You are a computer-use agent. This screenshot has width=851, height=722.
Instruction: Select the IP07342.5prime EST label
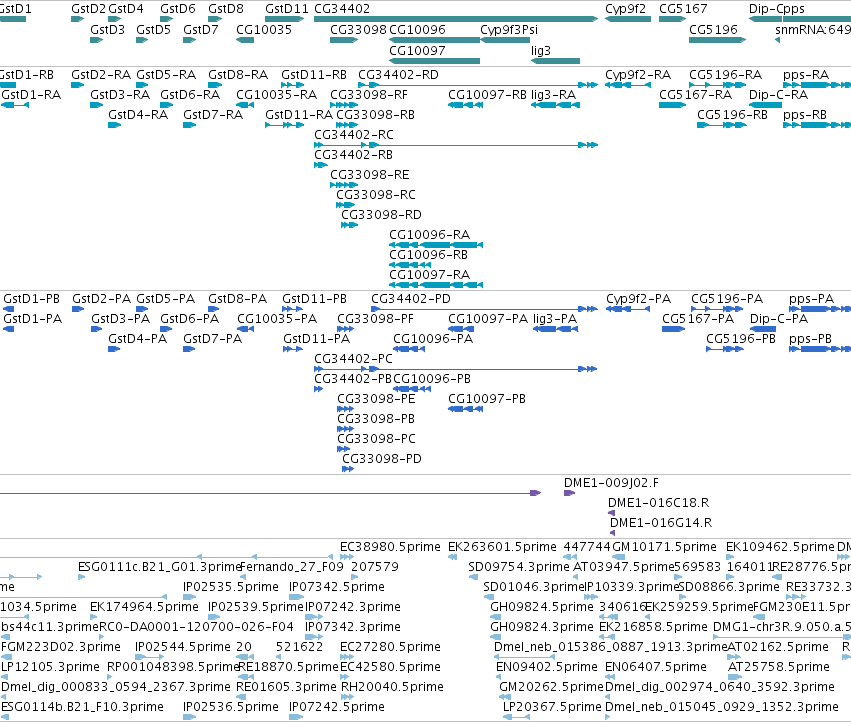[336, 587]
